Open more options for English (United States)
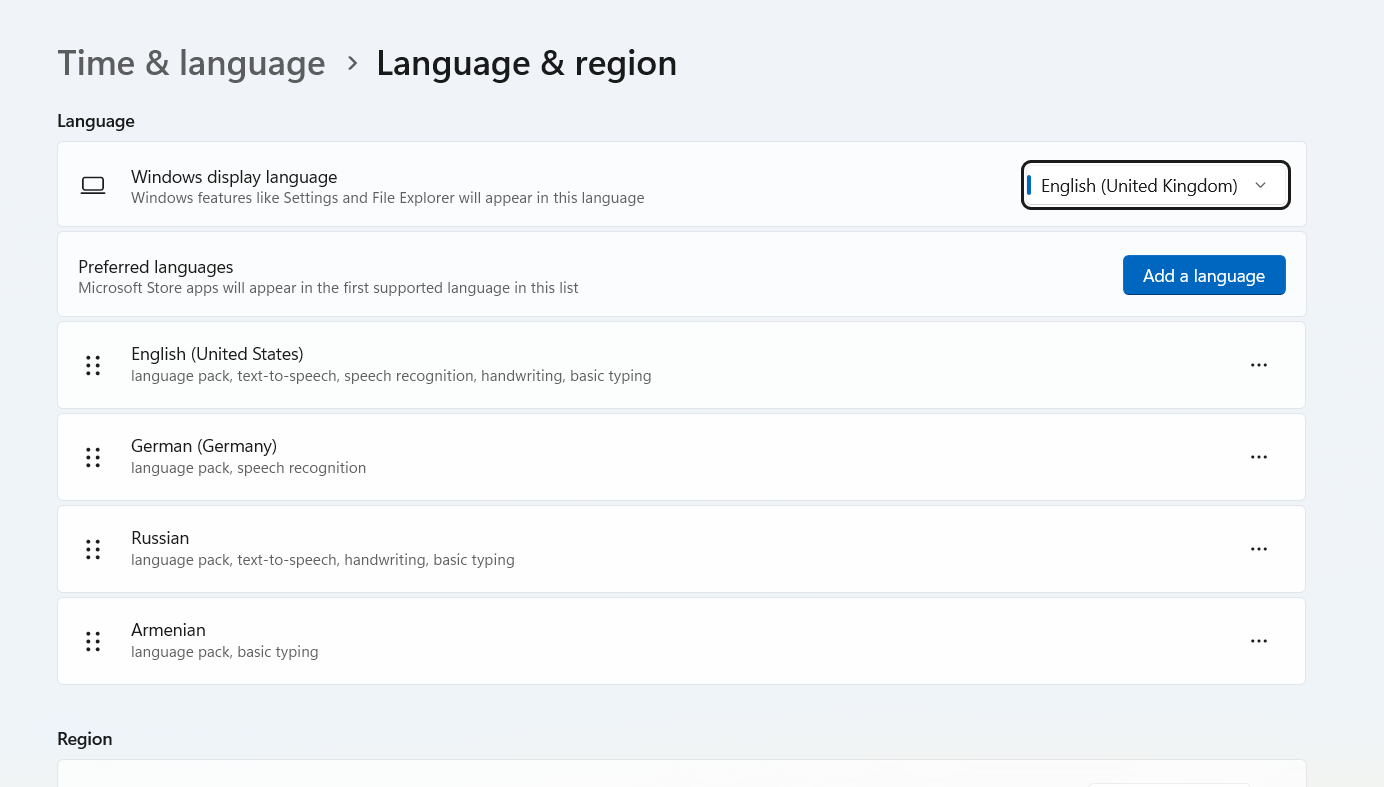 click(x=1259, y=365)
